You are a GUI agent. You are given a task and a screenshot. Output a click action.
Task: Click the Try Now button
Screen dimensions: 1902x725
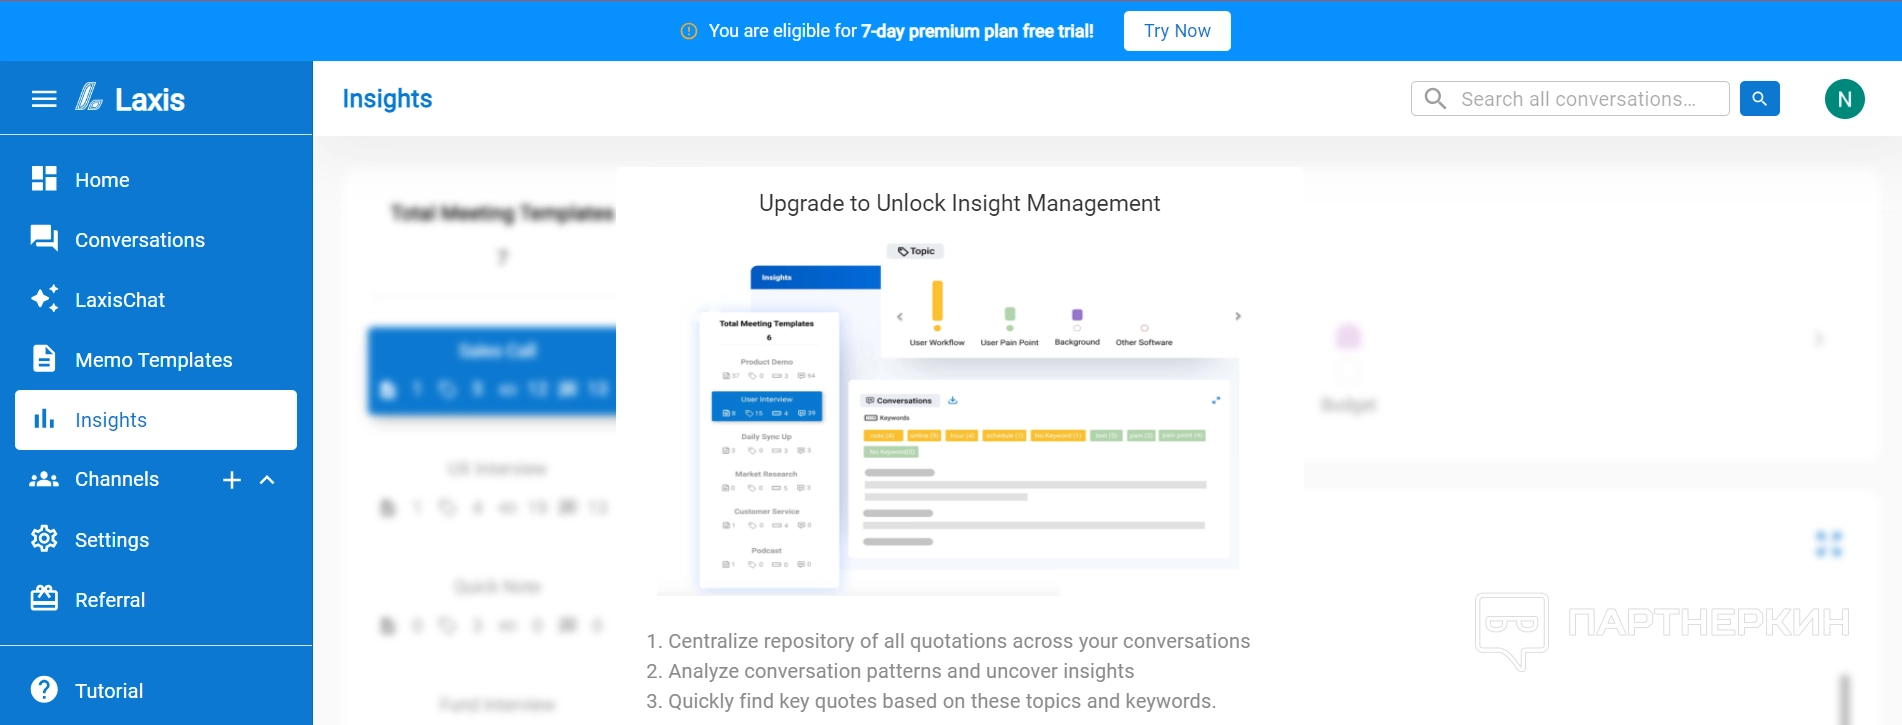coord(1177,31)
